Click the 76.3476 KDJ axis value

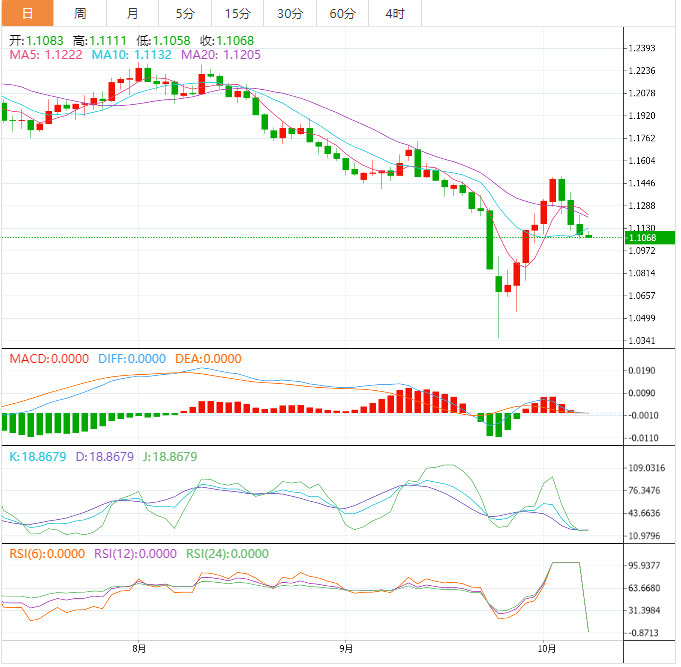click(x=645, y=491)
